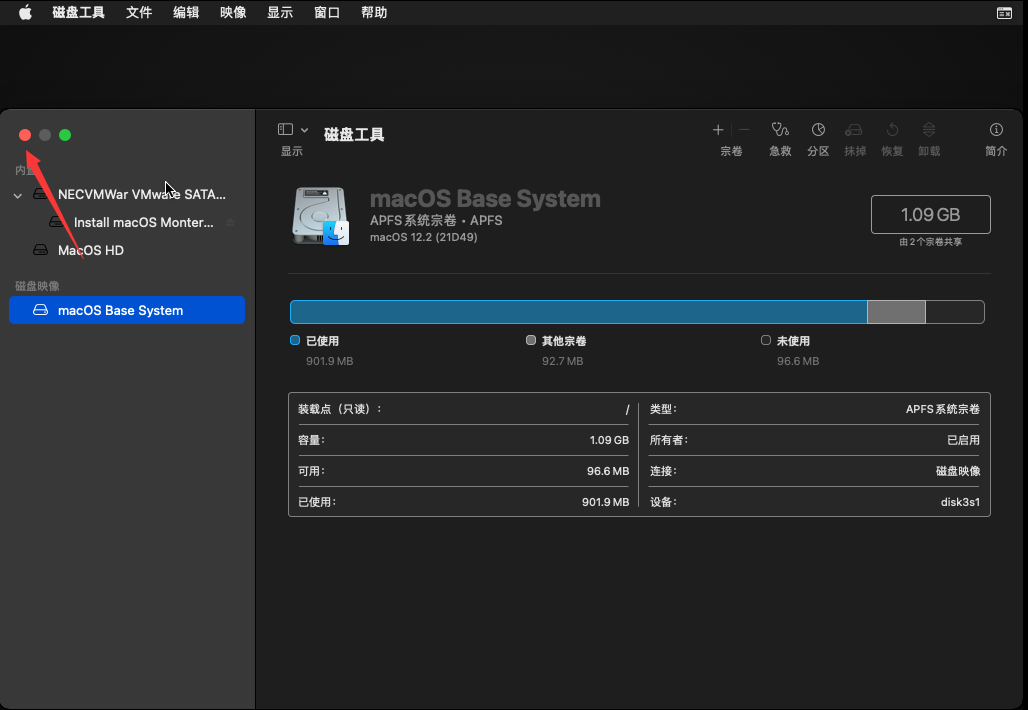Screen dimensions: 1028x710
Task: Open the 文件 menu
Action: [x=139, y=12]
